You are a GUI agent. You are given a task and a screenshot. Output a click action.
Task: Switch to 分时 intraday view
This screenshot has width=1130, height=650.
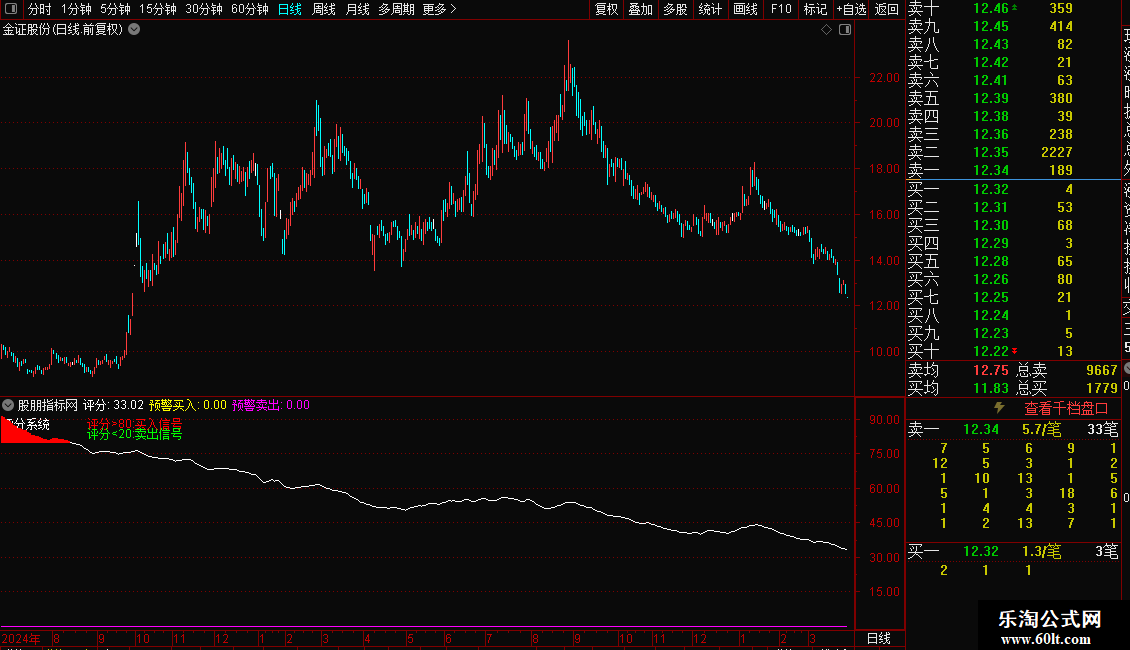click(40, 9)
